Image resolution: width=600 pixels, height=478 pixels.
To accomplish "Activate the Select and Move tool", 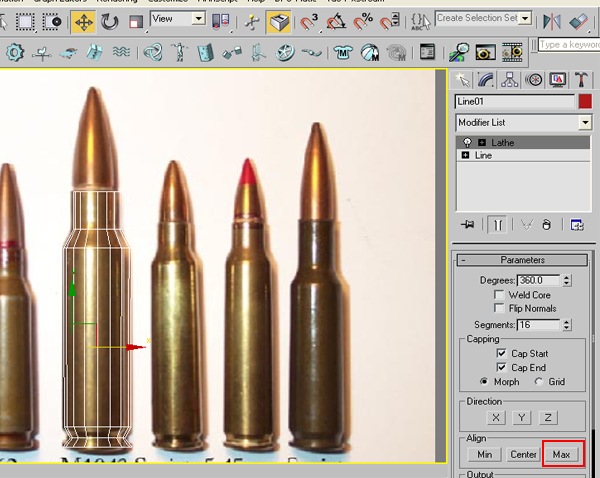I will coord(83,22).
